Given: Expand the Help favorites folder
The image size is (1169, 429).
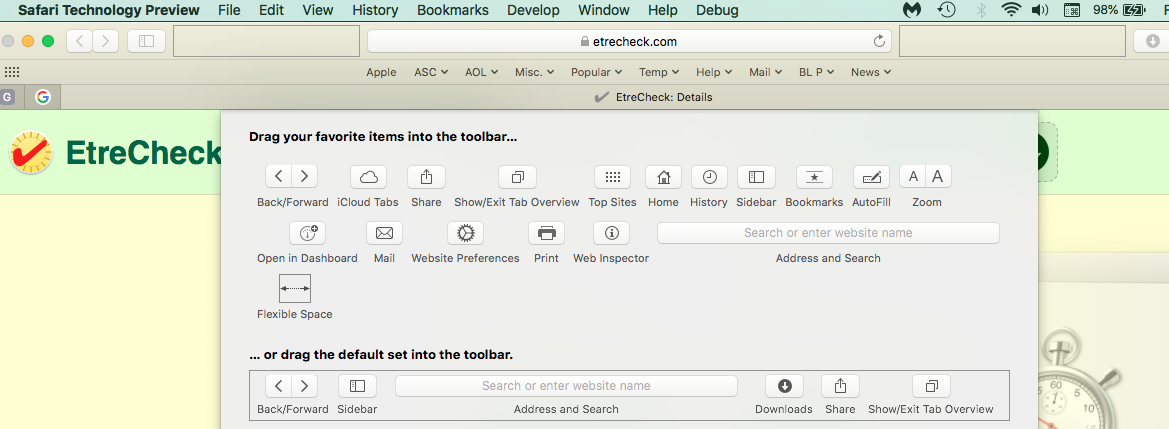Looking at the screenshot, I should (x=714, y=72).
